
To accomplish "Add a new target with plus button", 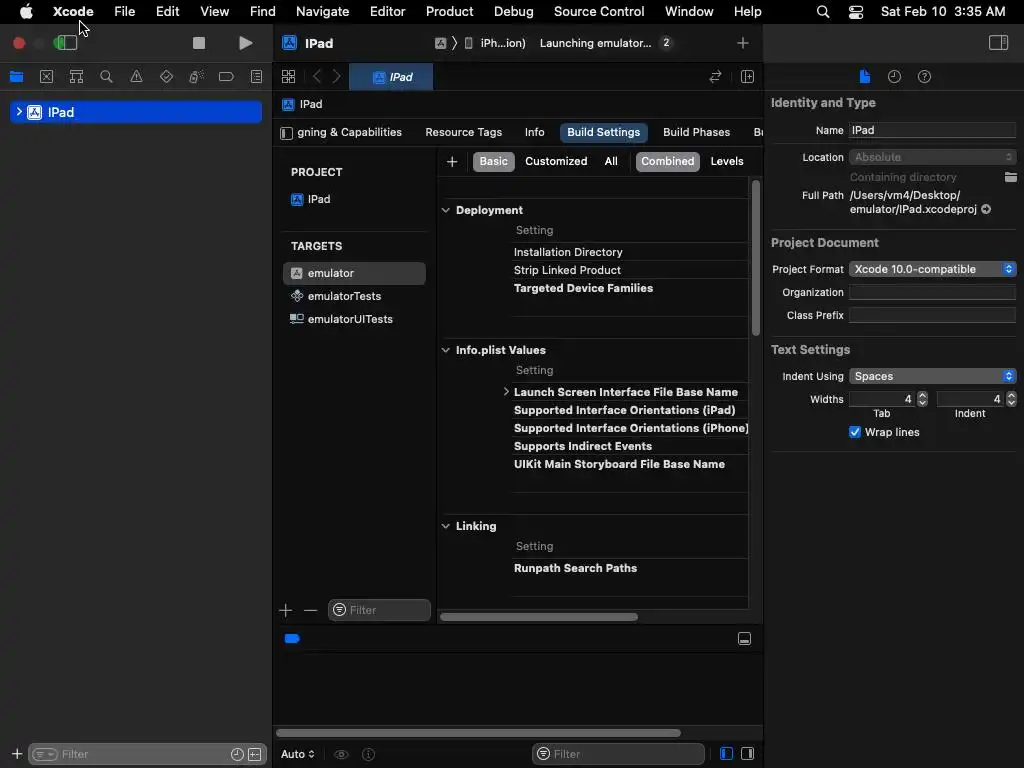I will tap(285, 610).
